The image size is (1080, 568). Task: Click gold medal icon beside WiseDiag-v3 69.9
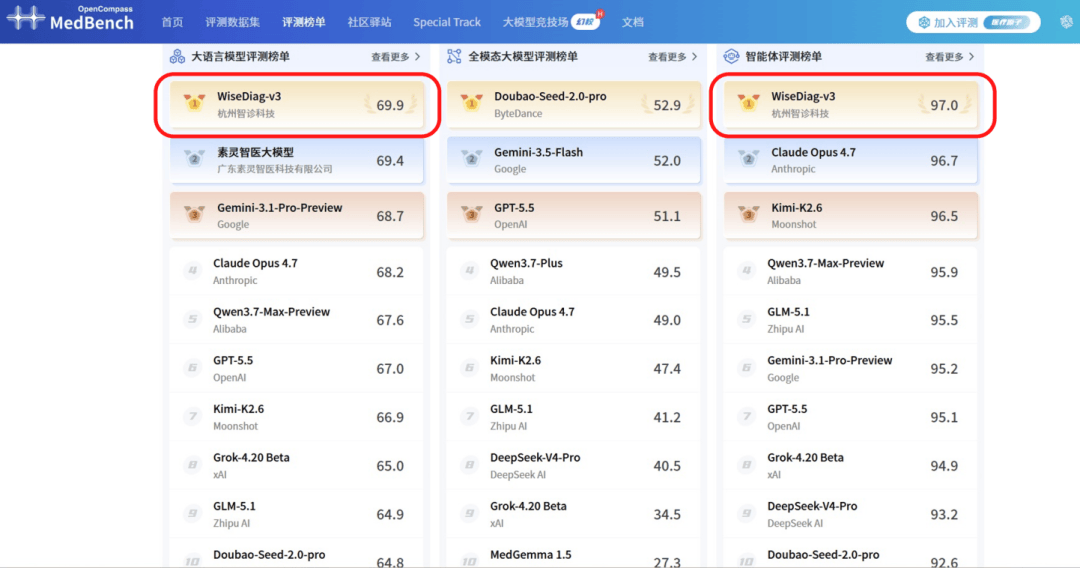click(195, 103)
